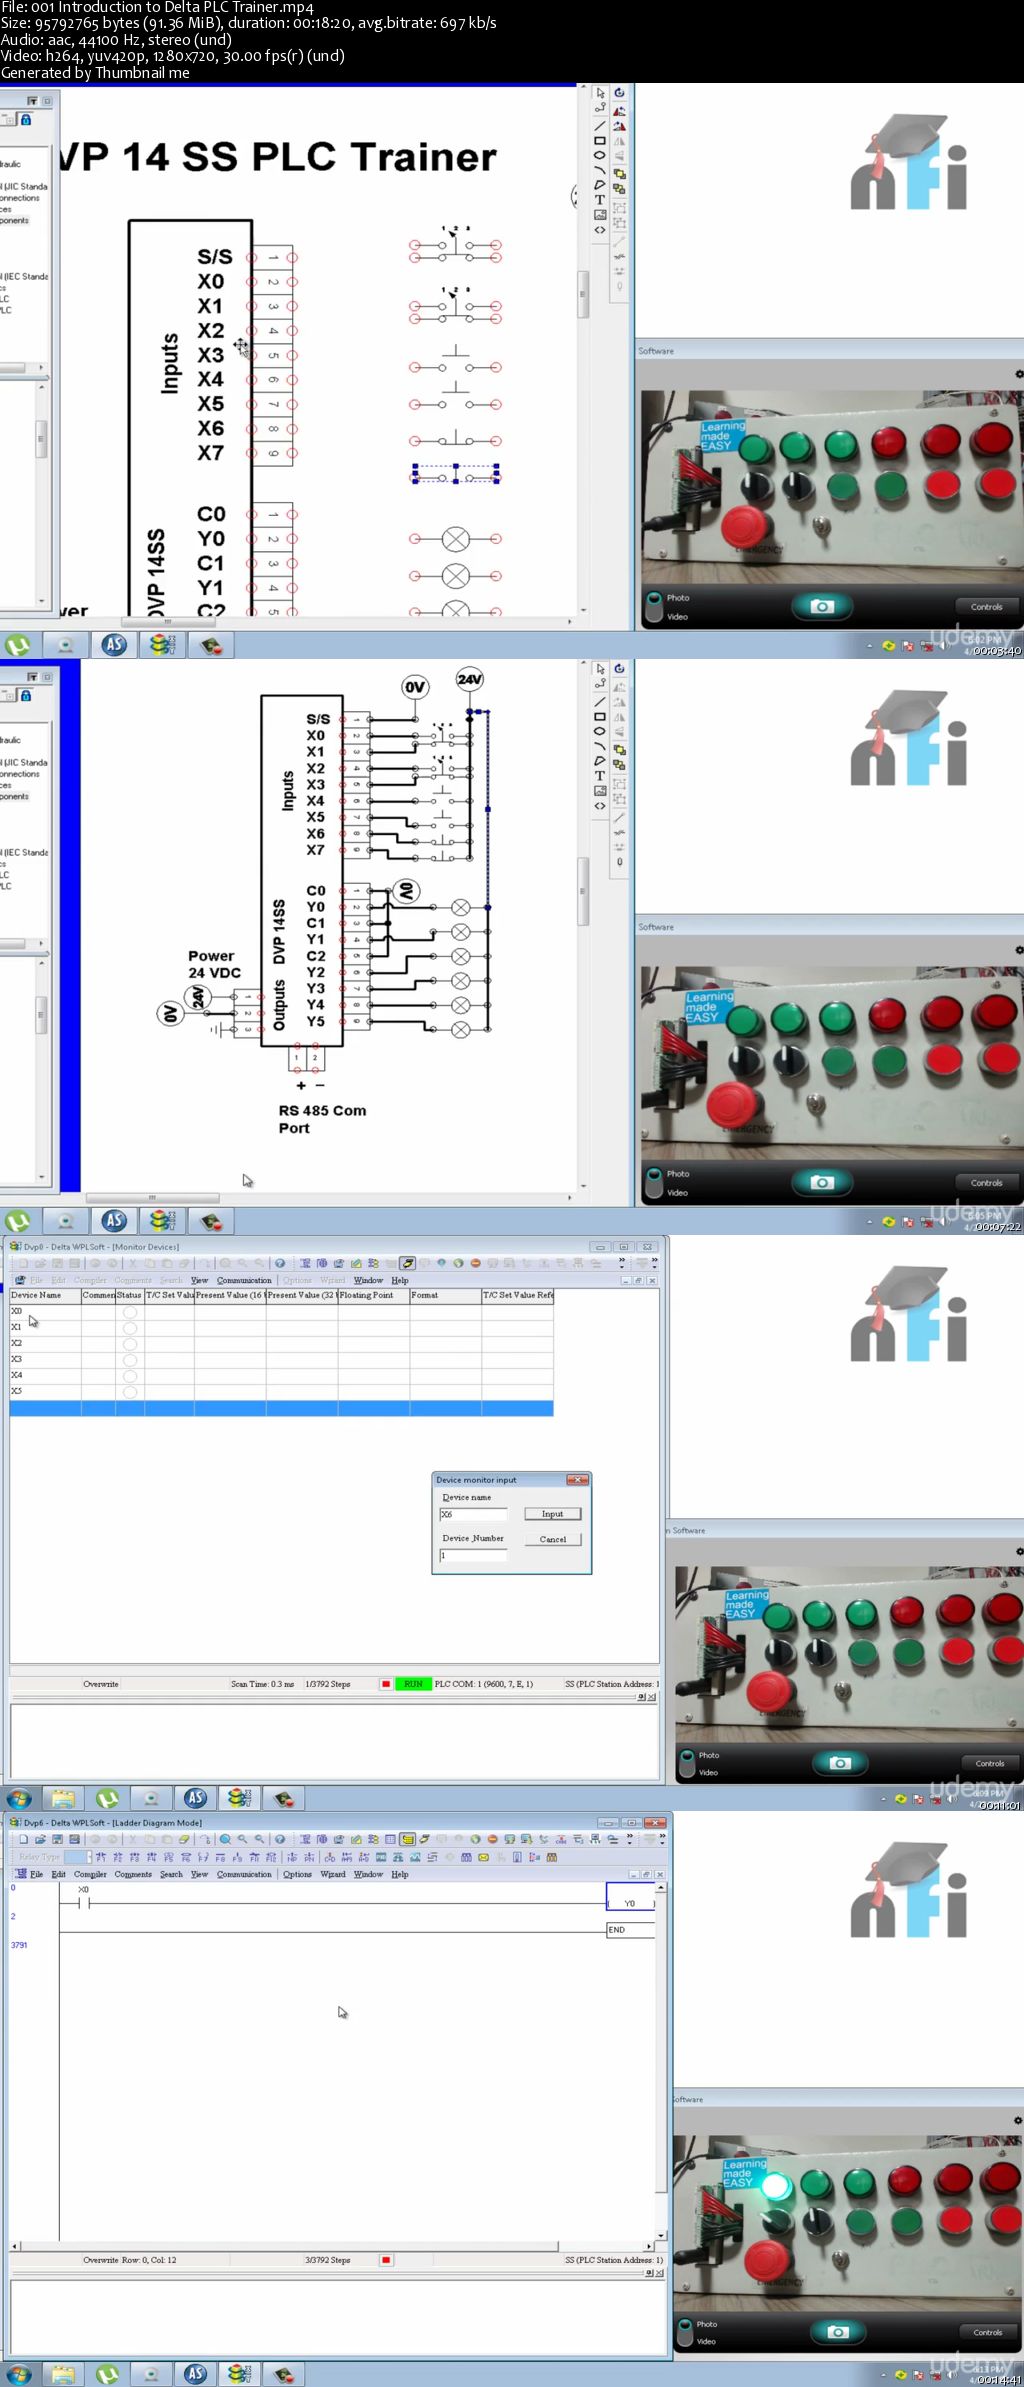Click Controls button in first frame webcam window

click(986, 606)
